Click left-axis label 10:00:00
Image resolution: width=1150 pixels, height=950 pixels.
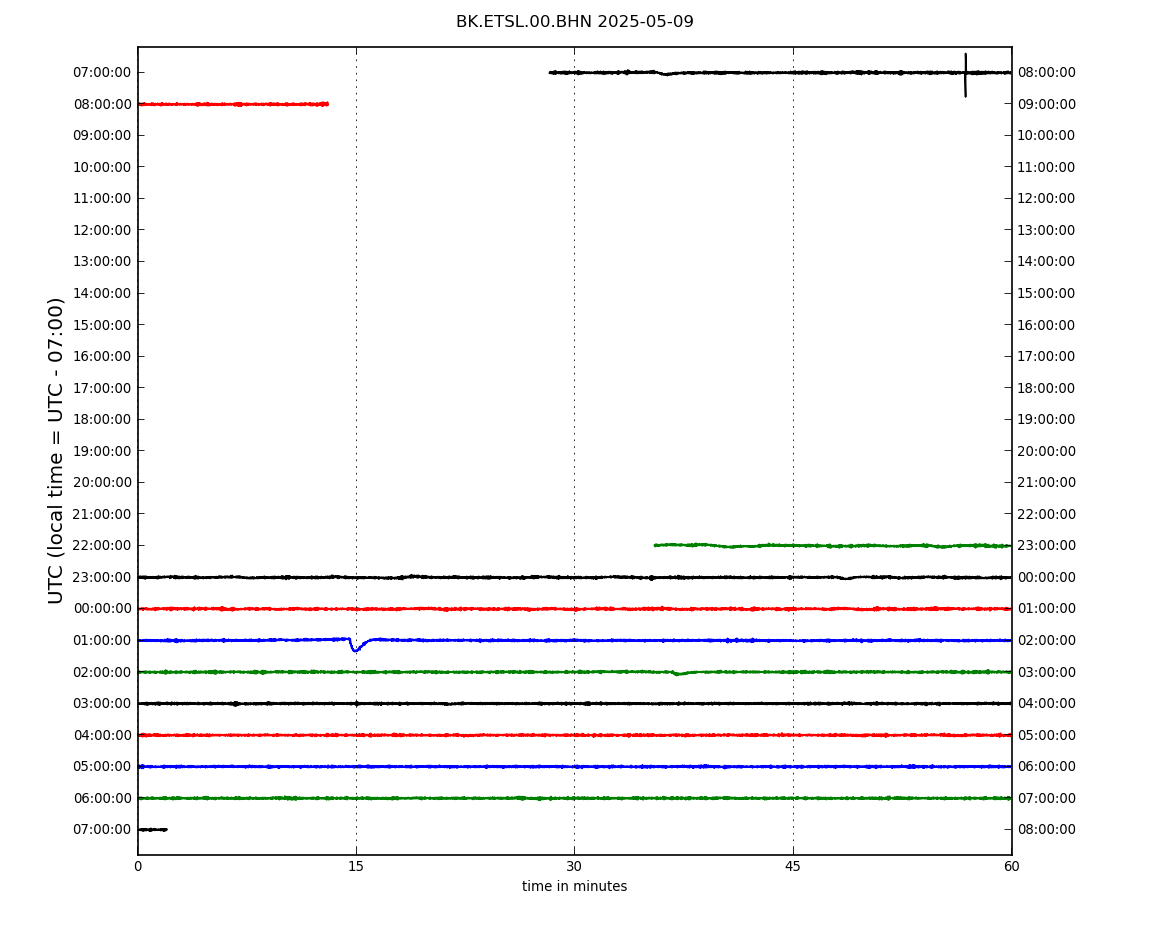pyautogui.click(x=102, y=167)
